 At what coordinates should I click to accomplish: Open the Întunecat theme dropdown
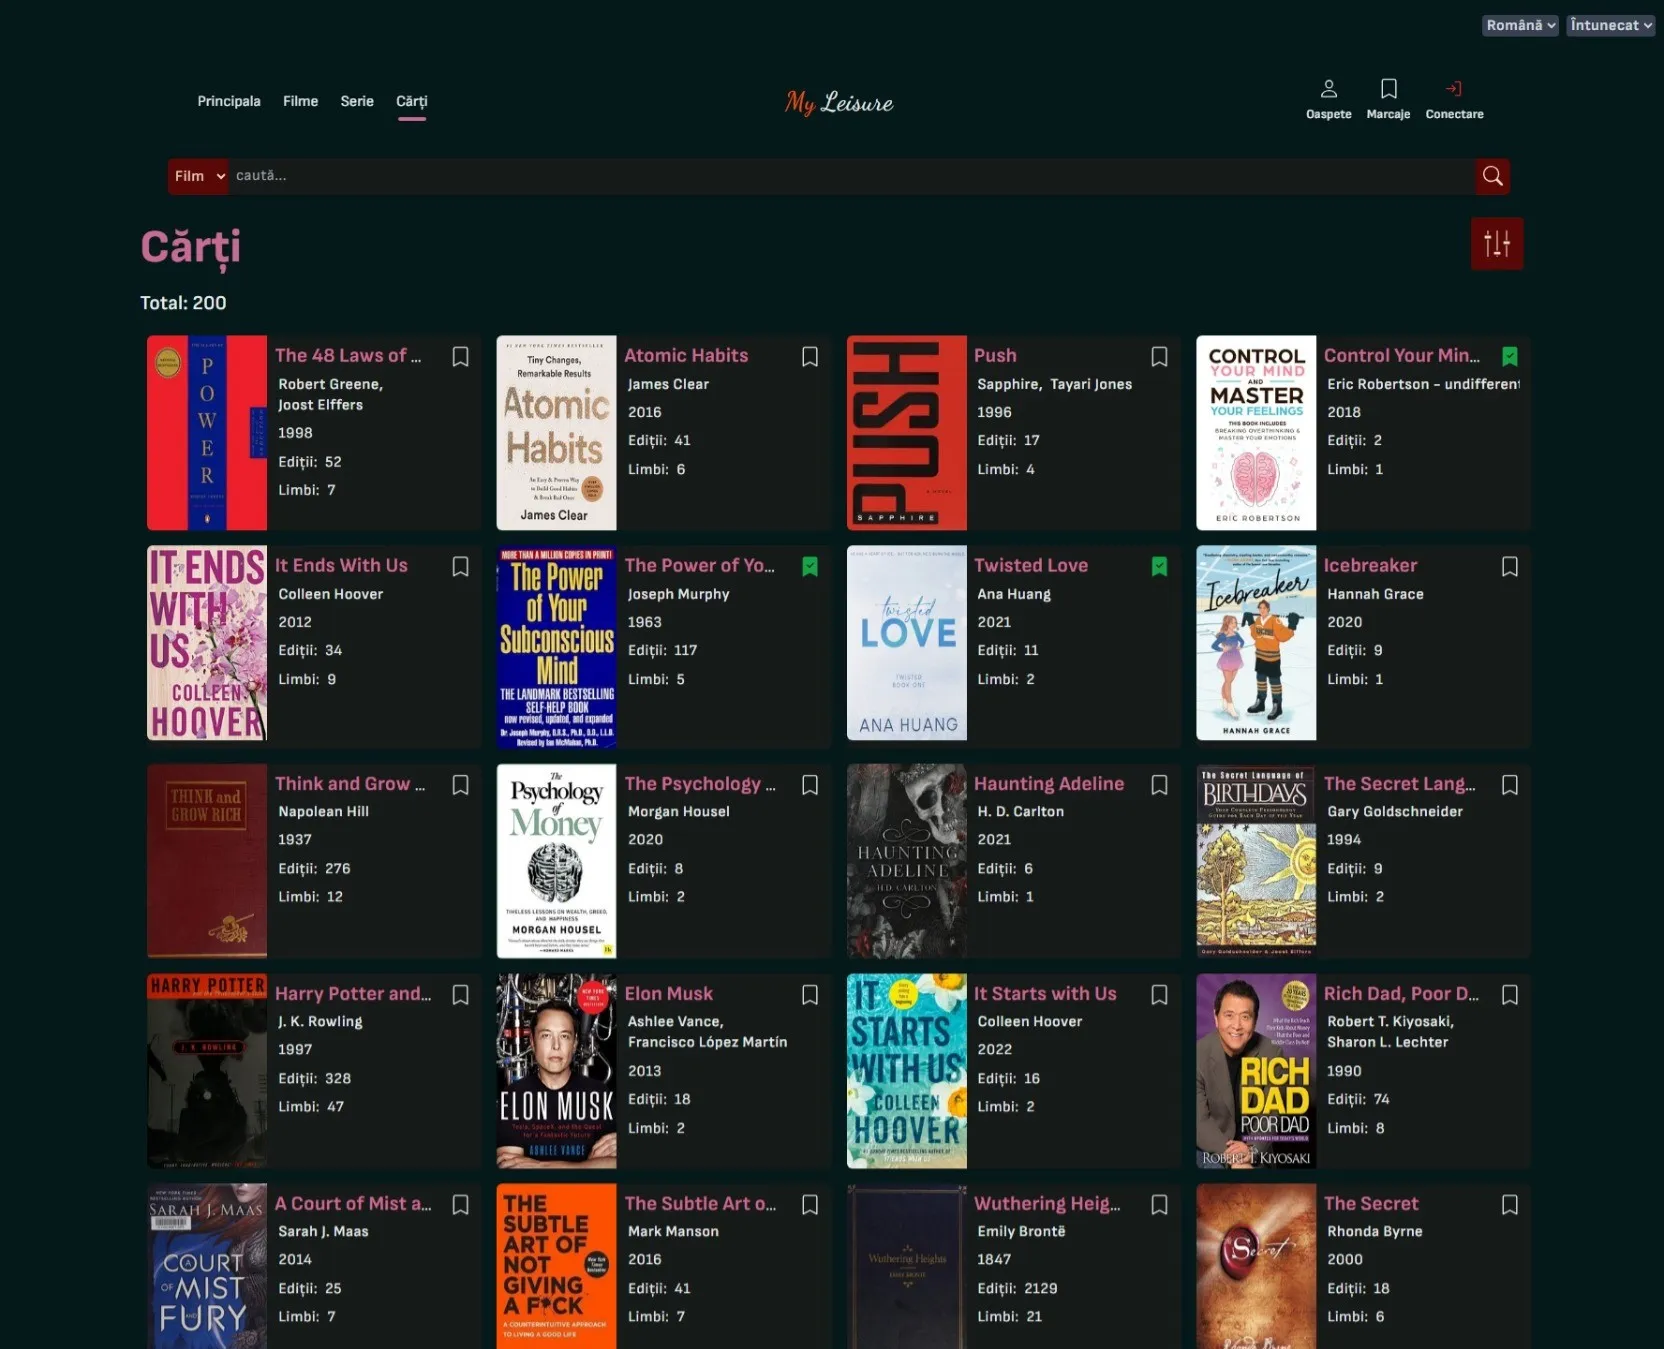pyautogui.click(x=1610, y=25)
